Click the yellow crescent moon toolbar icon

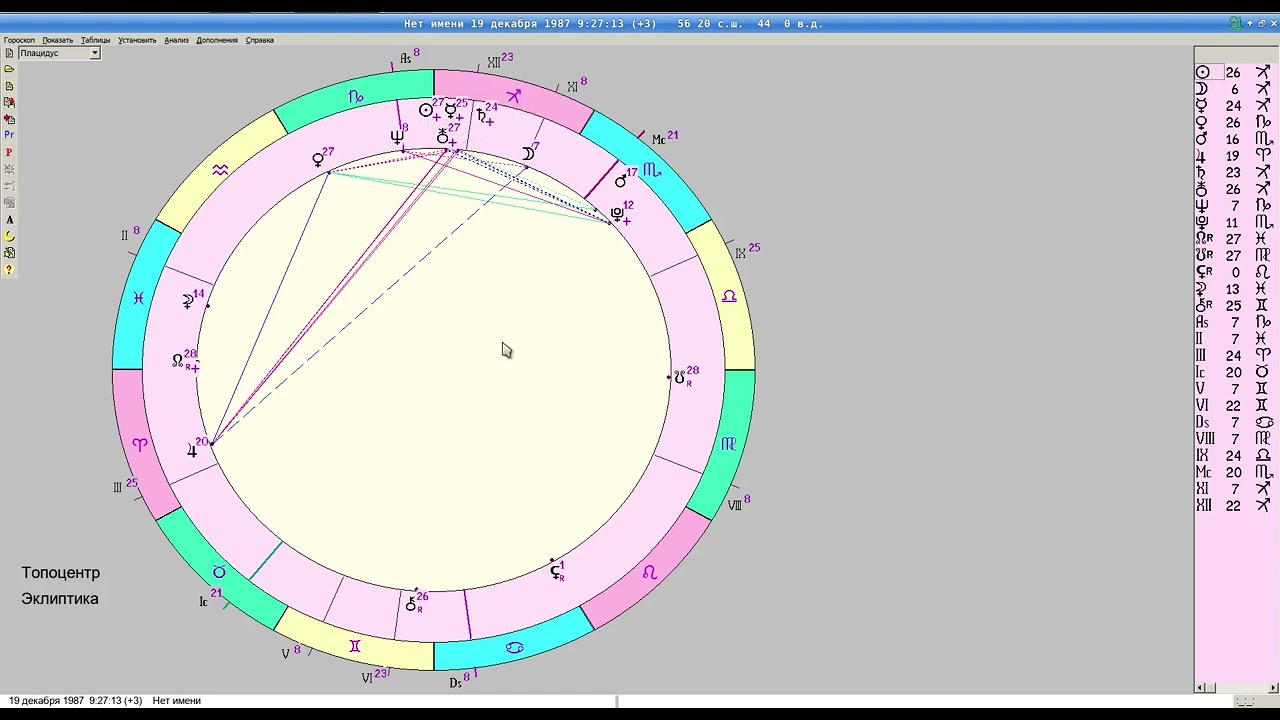[x=9, y=236]
